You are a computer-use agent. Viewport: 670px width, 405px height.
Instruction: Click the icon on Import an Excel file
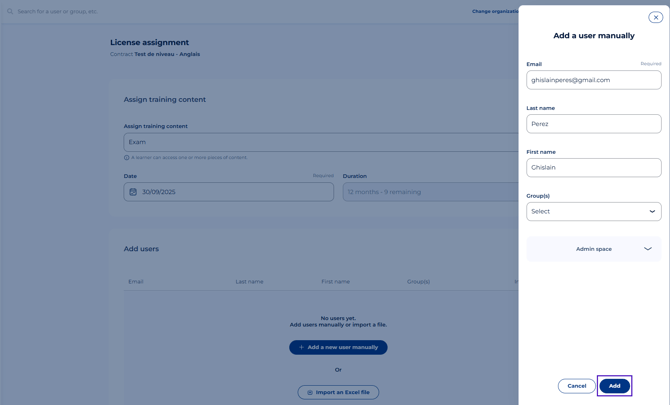tap(310, 392)
